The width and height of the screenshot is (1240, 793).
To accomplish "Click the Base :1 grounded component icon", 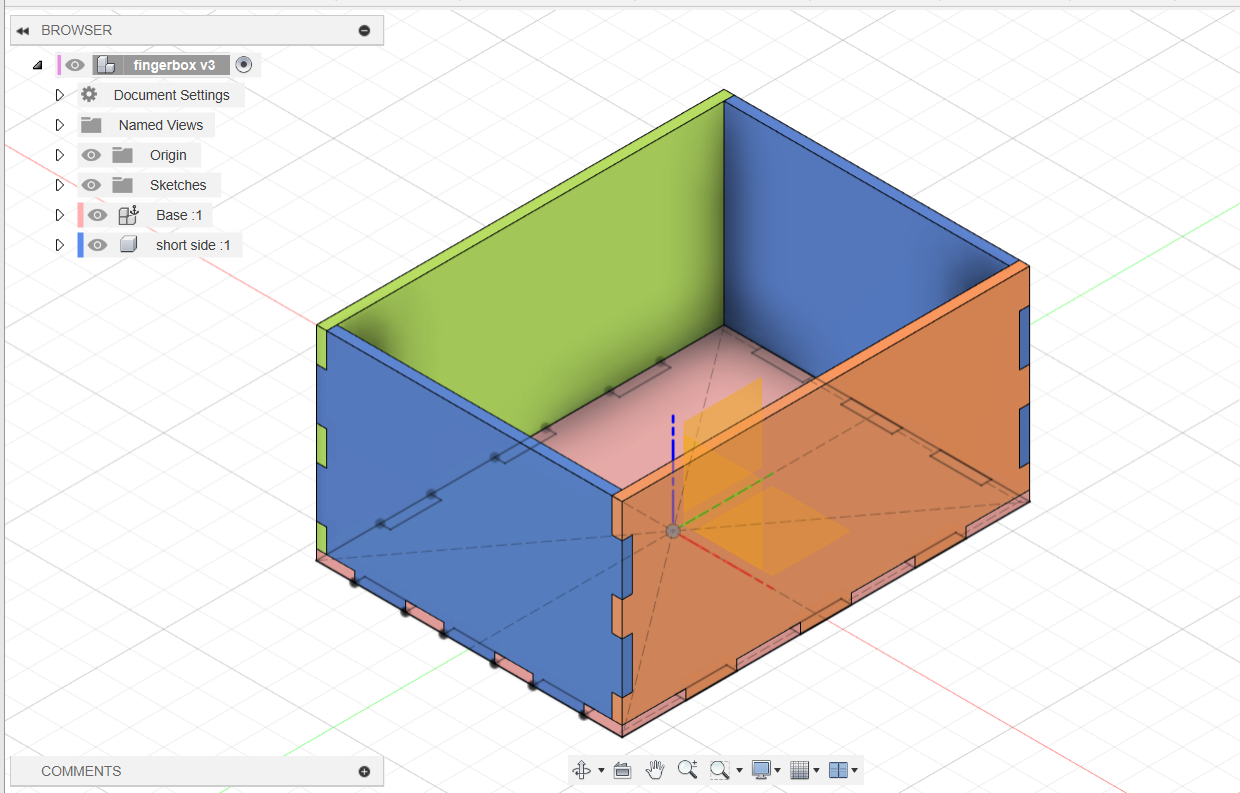I will (x=128, y=215).
